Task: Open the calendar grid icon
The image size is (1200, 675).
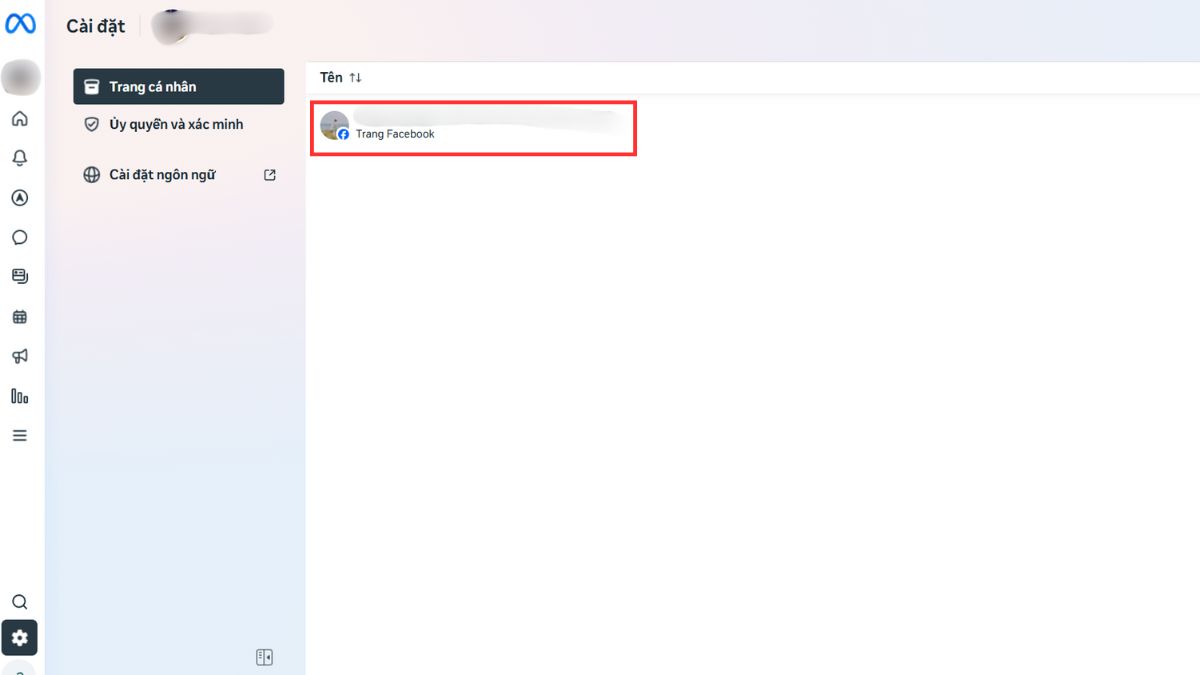Action: [19, 317]
